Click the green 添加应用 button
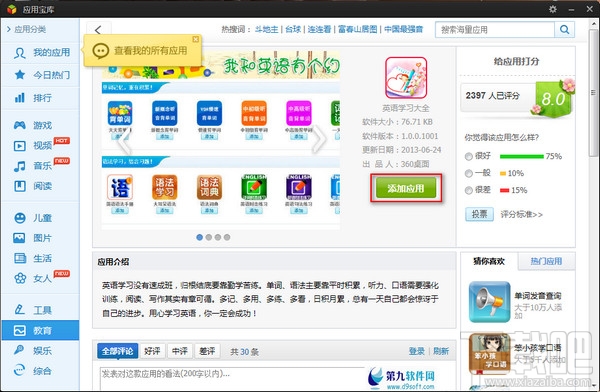Screen dimensions: 600x392 pyautogui.click(x=406, y=188)
